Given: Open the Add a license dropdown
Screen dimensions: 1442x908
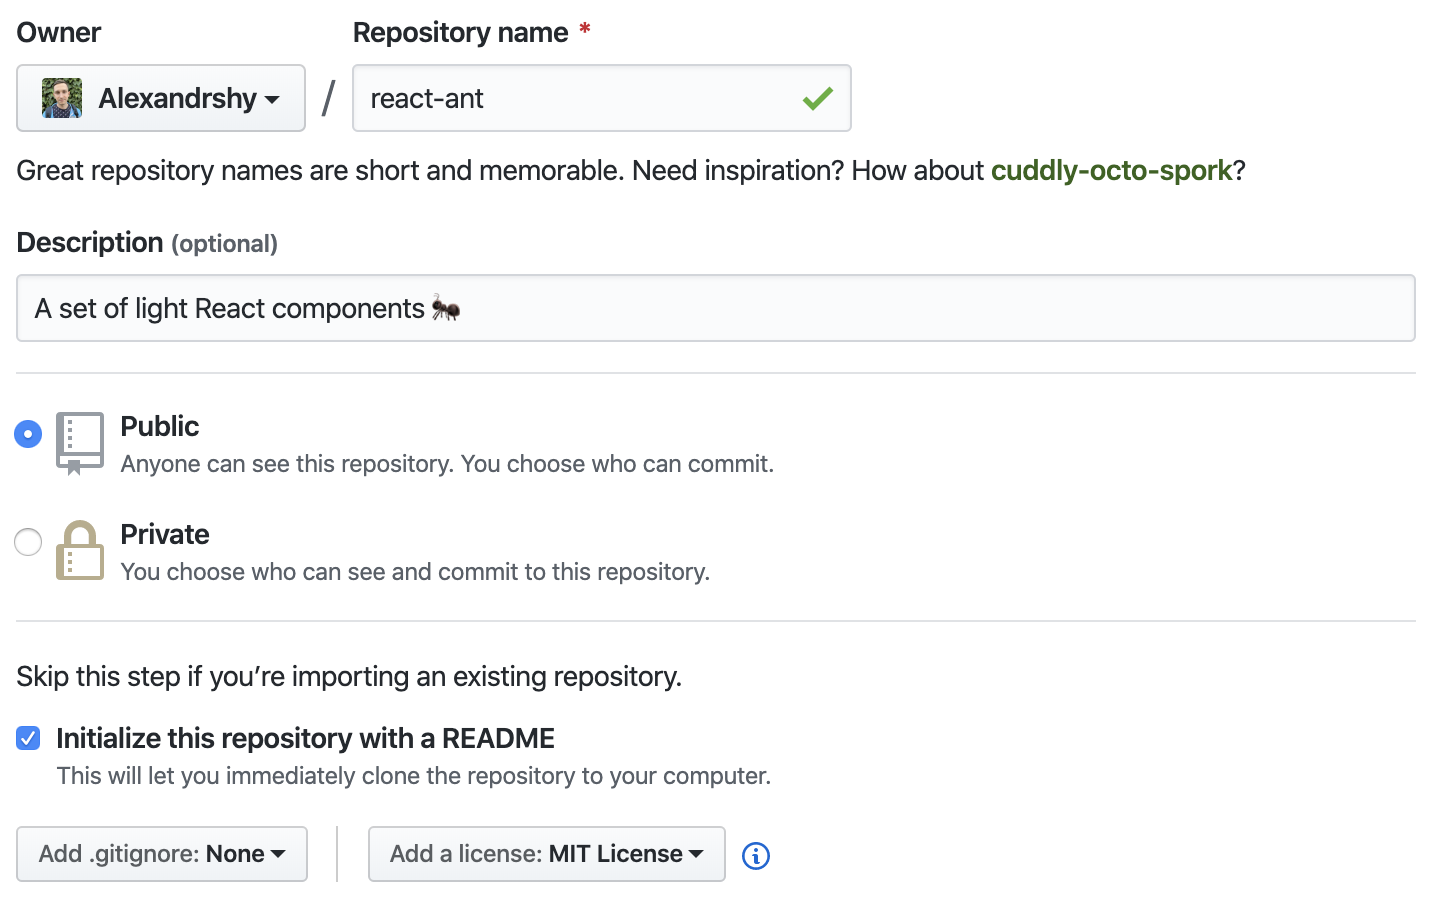Looking at the screenshot, I should click(546, 854).
